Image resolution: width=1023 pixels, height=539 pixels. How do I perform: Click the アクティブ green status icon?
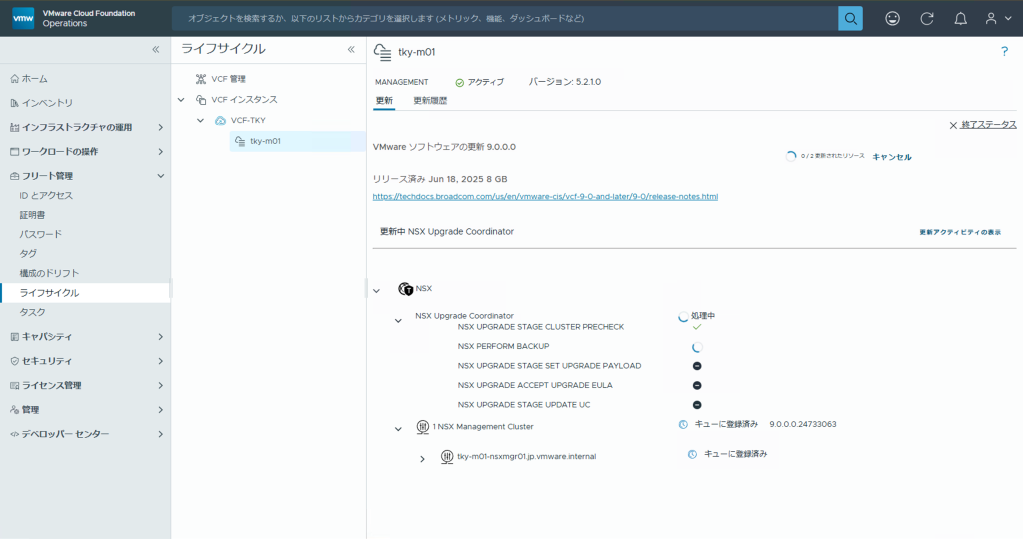[459, 83]
